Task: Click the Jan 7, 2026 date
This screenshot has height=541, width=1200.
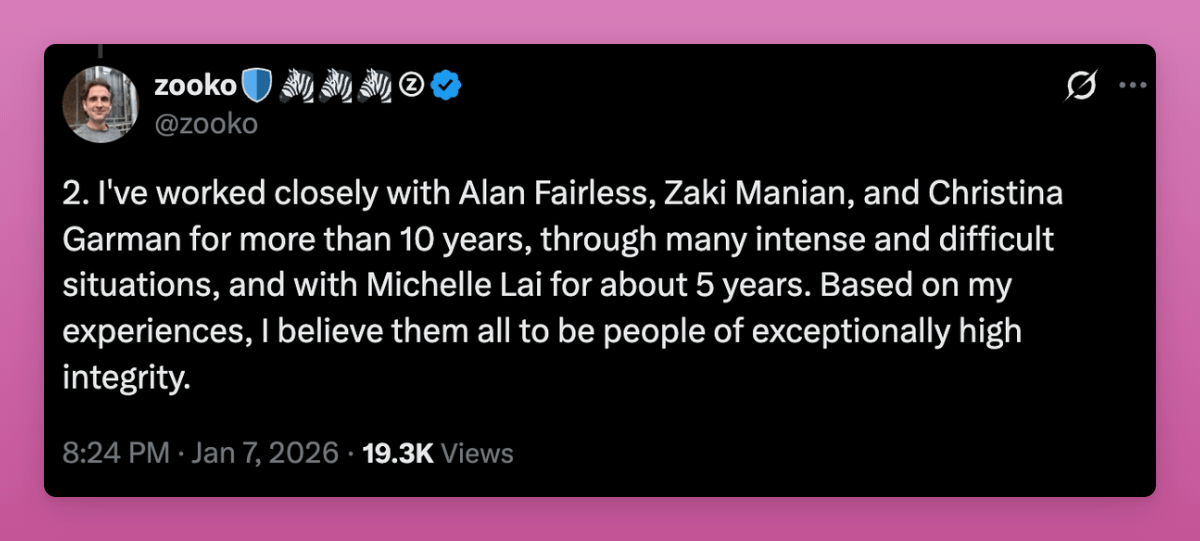Action: pyautogui.click(x=266, y=453)
